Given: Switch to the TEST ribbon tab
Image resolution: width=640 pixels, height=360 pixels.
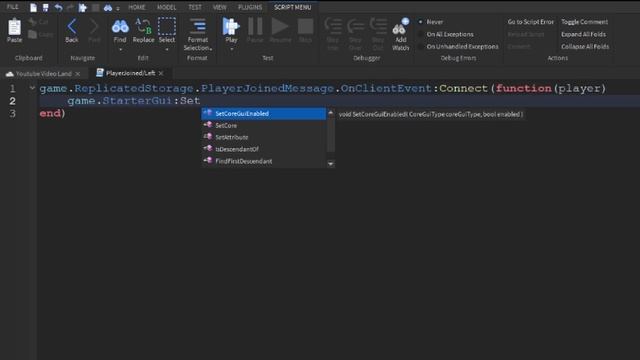Looking at the screenshot, I should coord(195,7).
